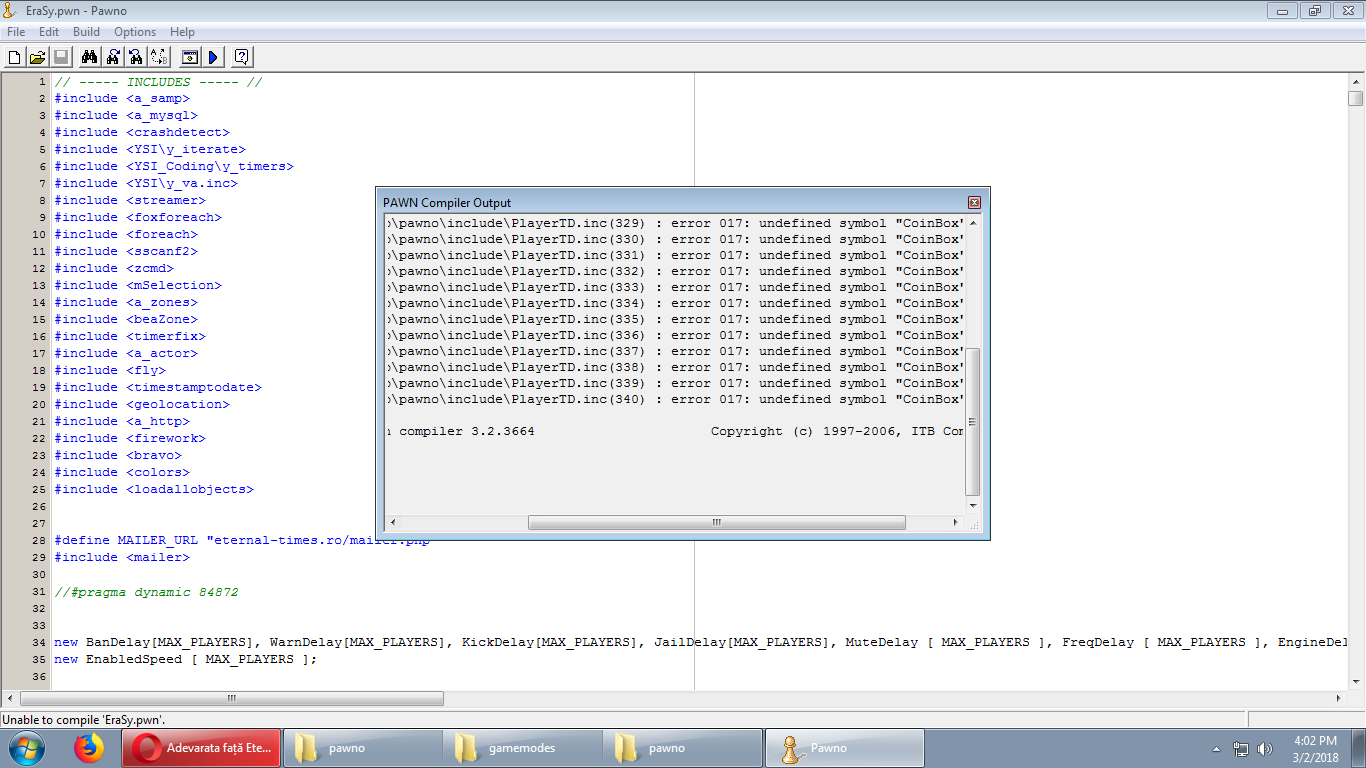Select the PlayerTD.inc(329) error line

pyautogui.click(x=675, y=223)
